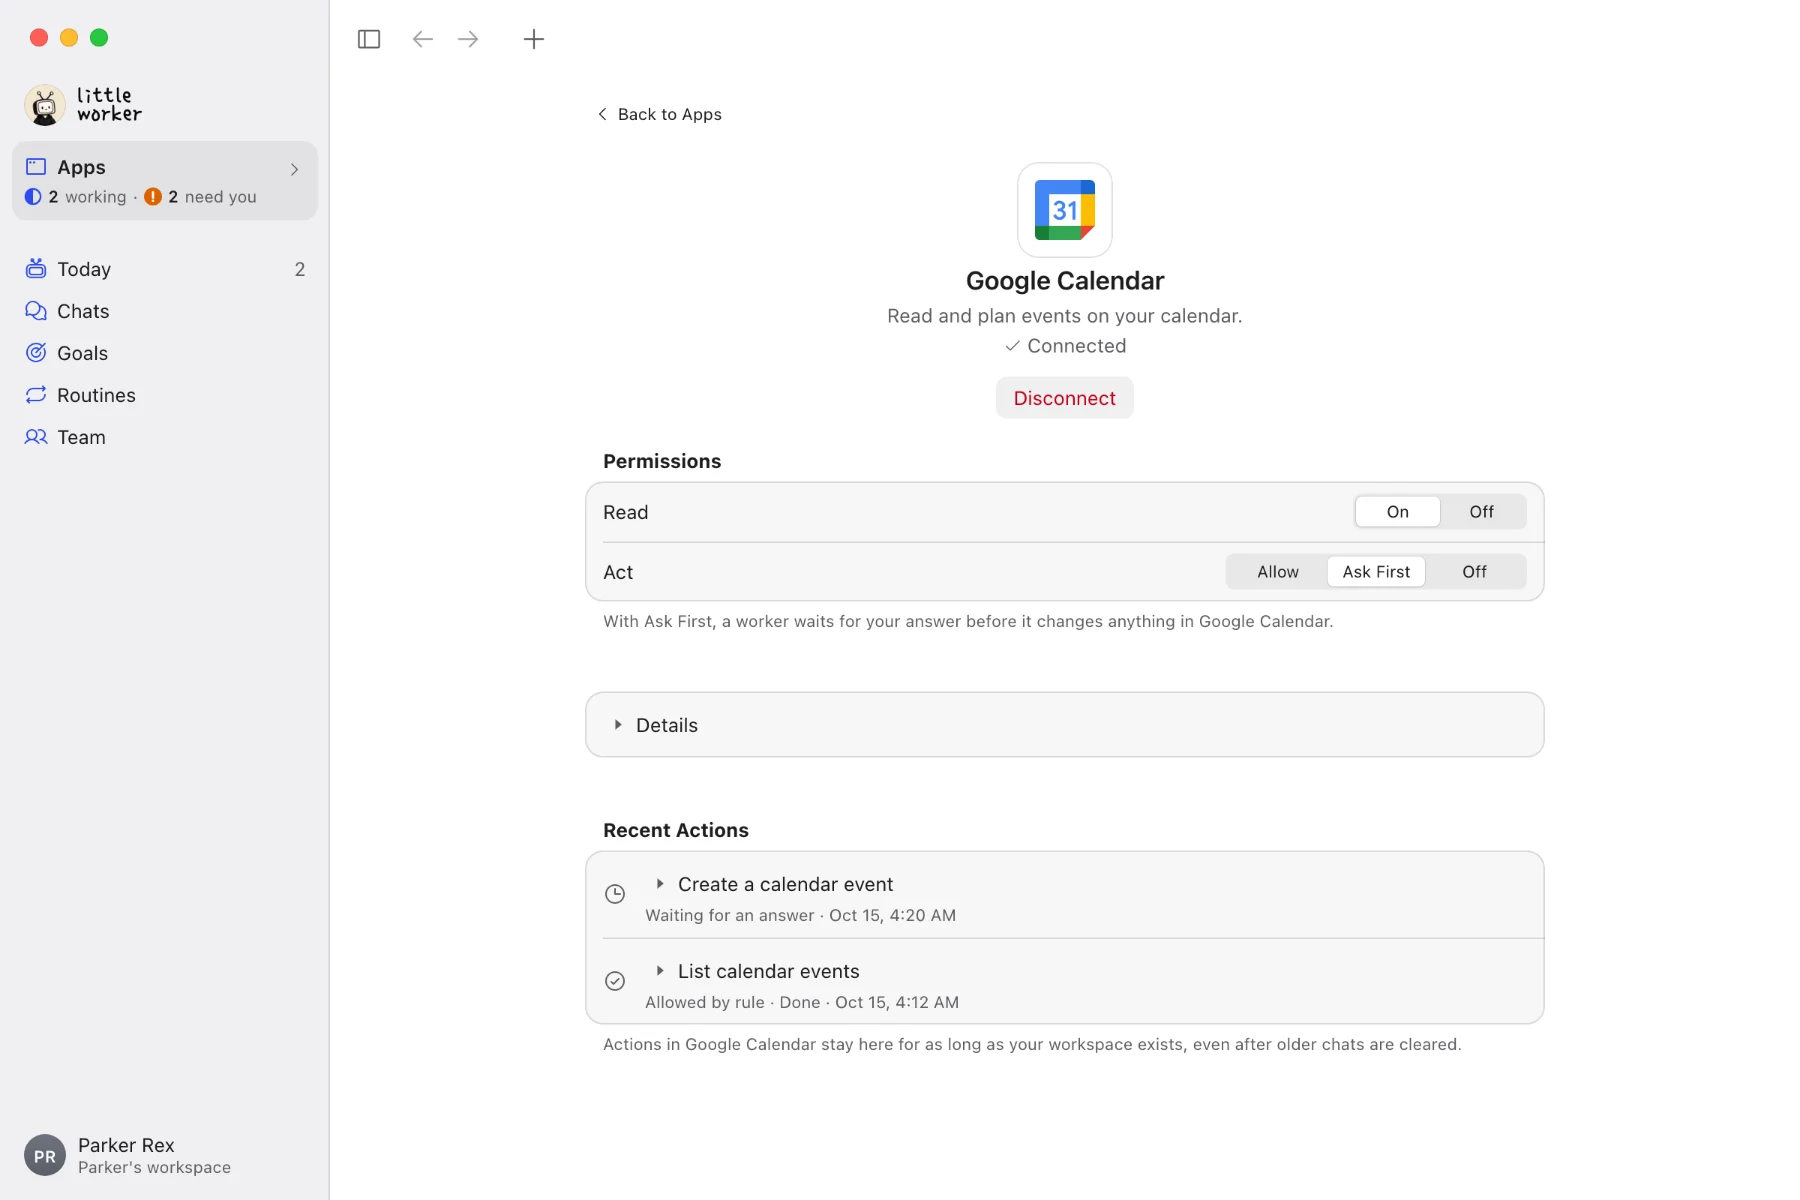Expand the List calendar events action
Viewport: 1800px width, 1200px height.
(x=660, y=971)
